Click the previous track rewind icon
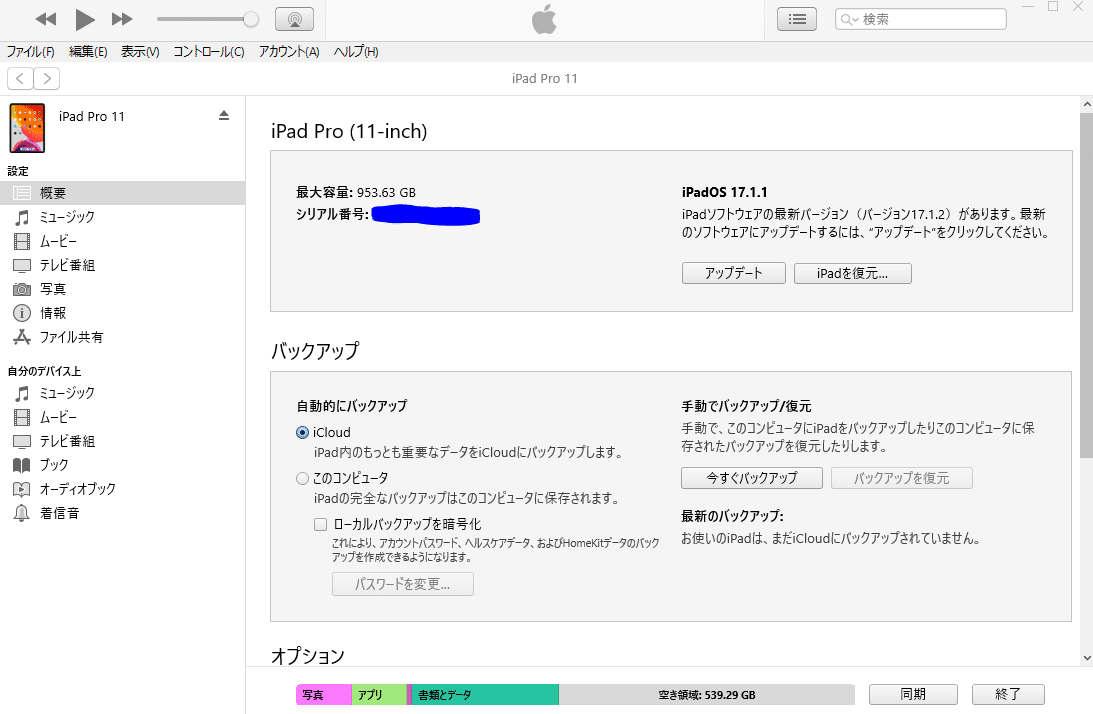Image resolution: width=1093 pixels, height=714 pixels. 45,20
